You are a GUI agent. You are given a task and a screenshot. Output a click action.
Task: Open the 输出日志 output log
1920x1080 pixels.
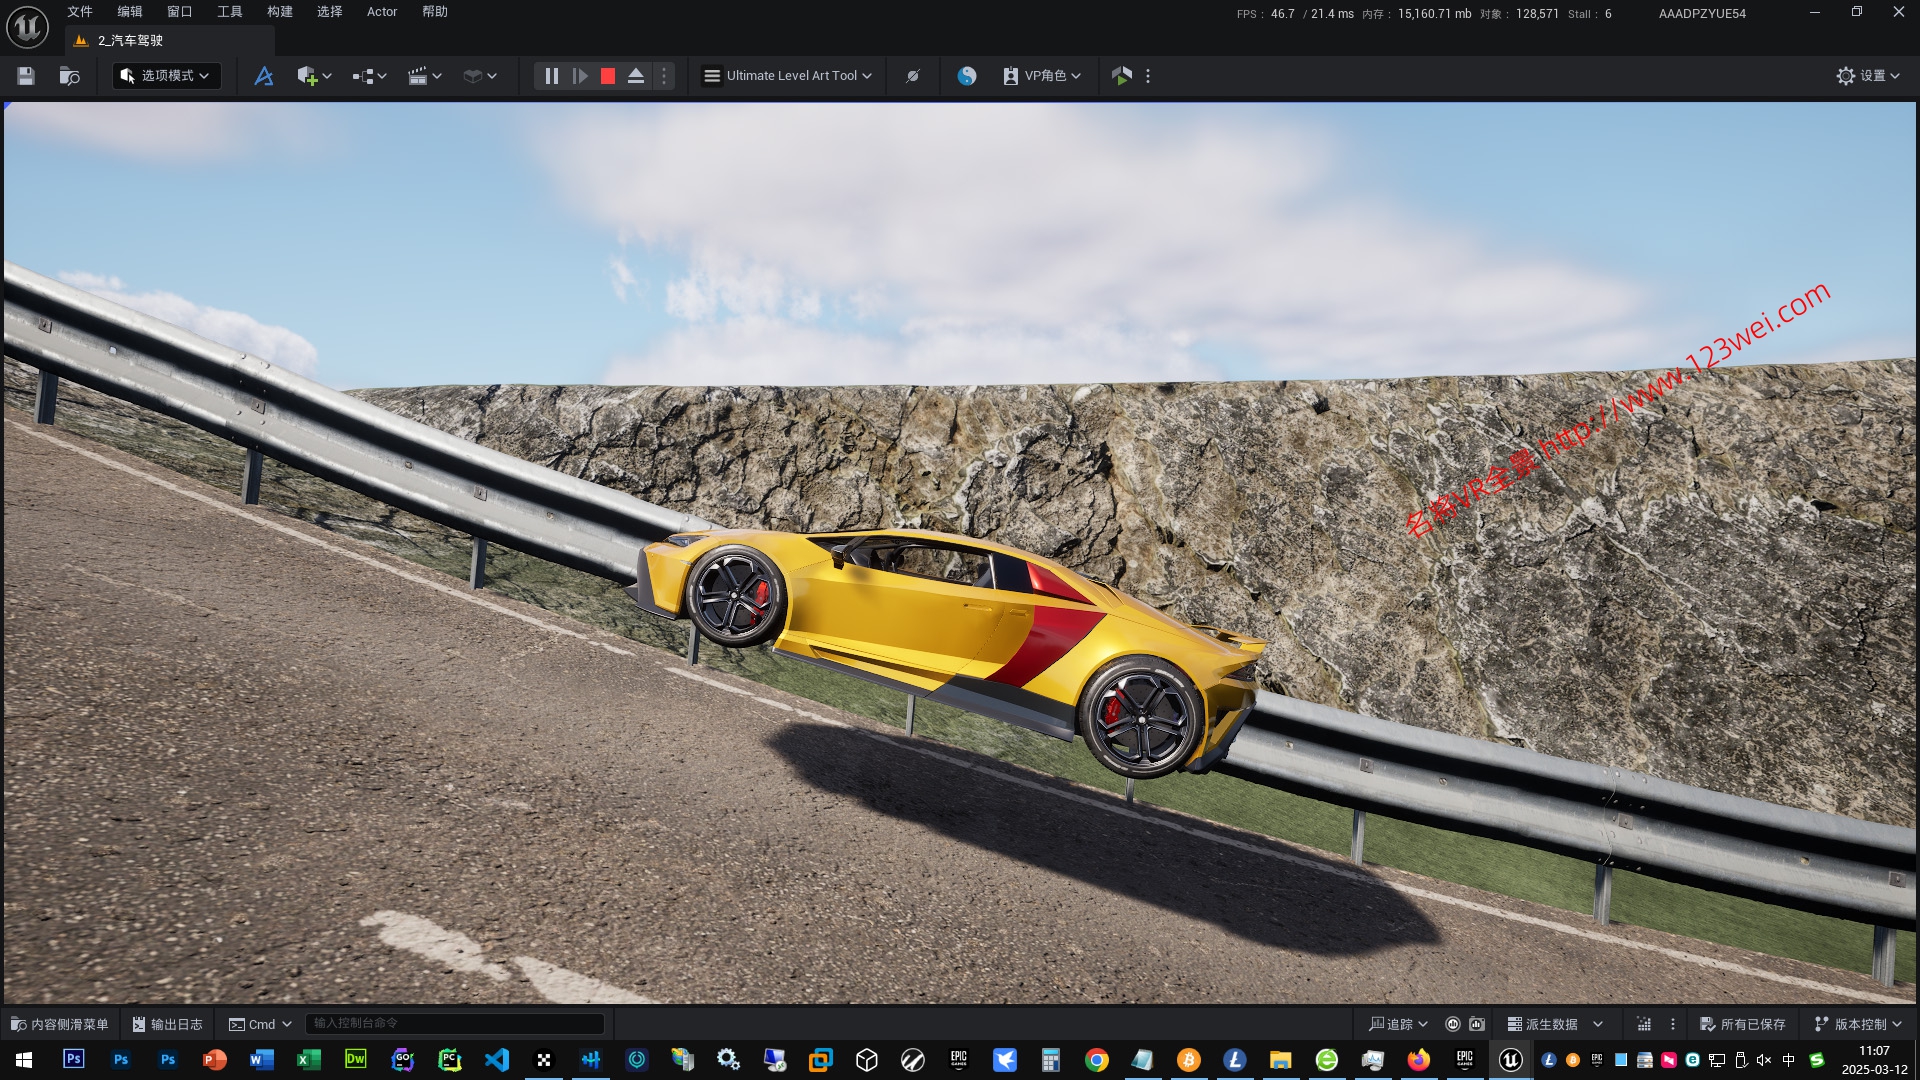168,1024
